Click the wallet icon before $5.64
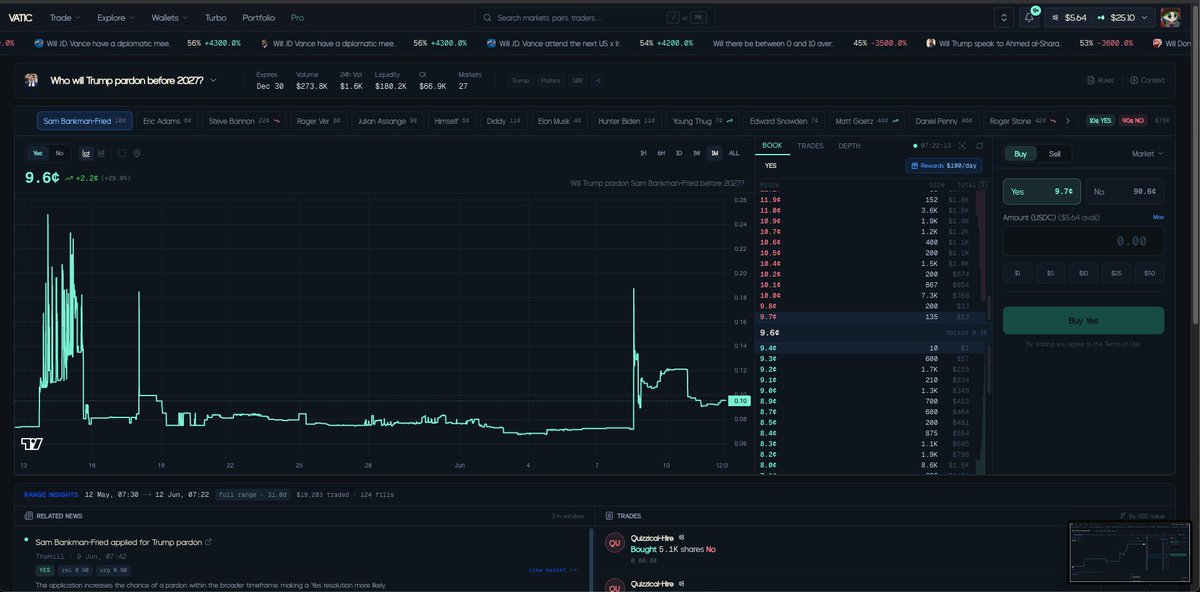The image size is (1200, 592). point(1054,18)
